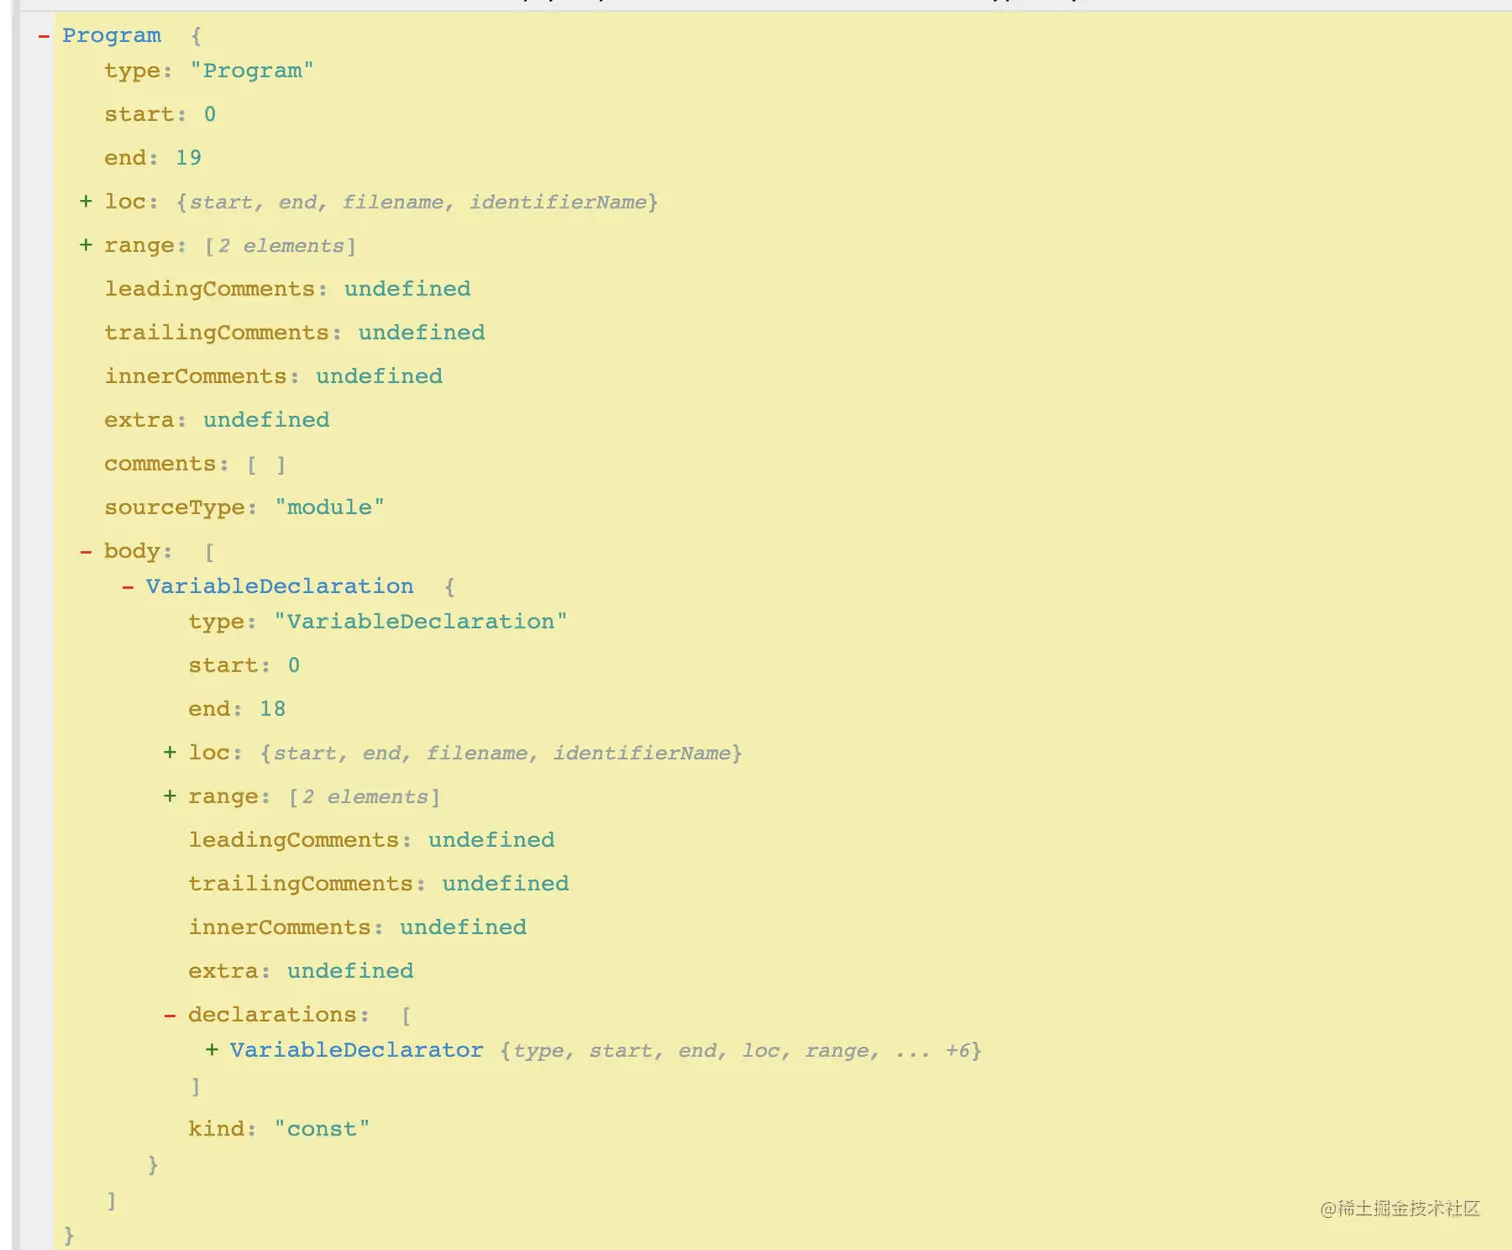The width and height of the screenshot is (1512, 1250).
Task: Click the comments empty array
Action: coord(266,464)
